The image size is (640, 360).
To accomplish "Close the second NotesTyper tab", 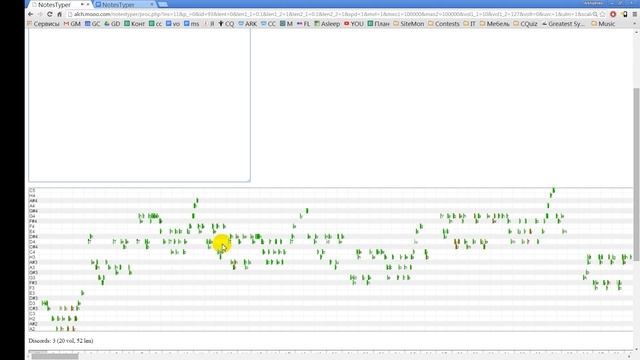I will (x=152, y=4).
